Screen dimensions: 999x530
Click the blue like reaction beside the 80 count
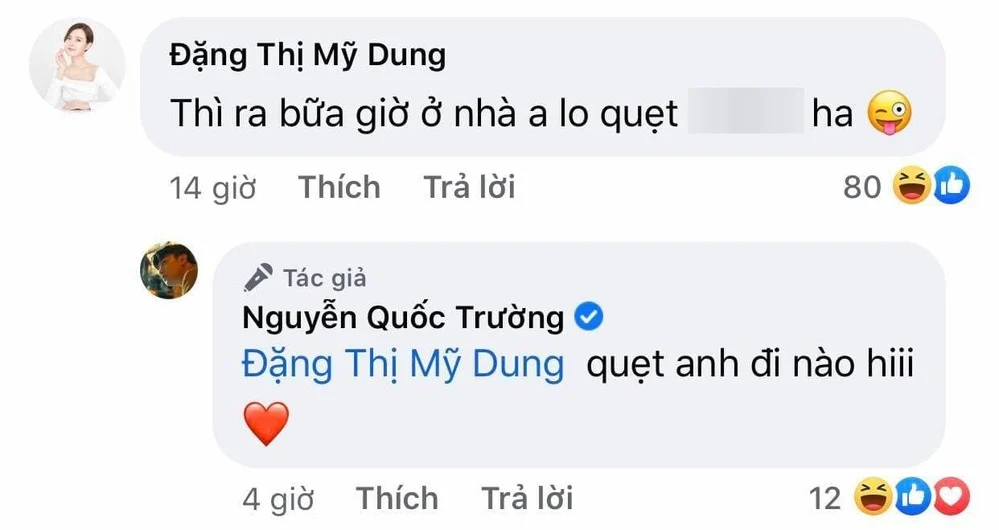pyautogui.click(x=951, y=186)
